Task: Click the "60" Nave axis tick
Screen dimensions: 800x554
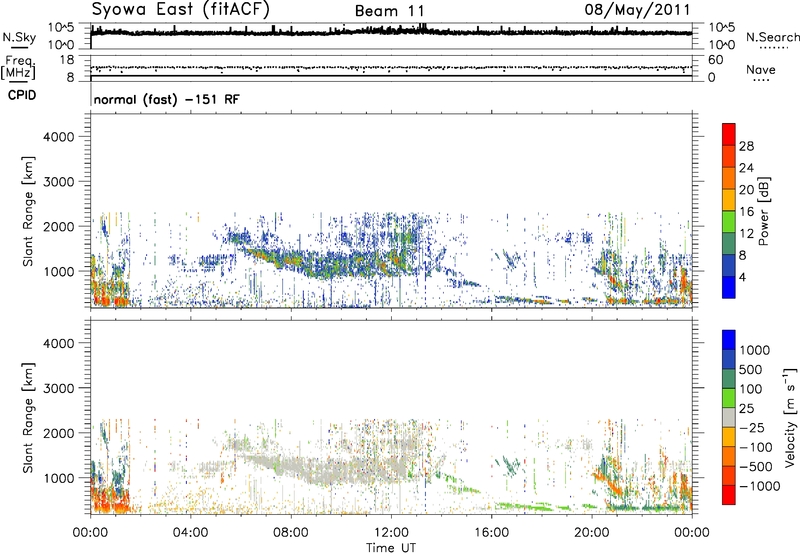Action: (715, 60)
